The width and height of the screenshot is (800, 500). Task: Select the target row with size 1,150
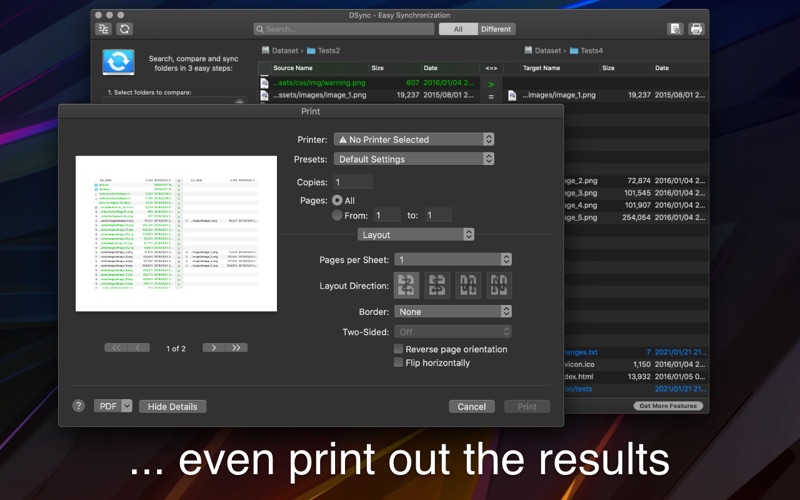pos(636,364)
